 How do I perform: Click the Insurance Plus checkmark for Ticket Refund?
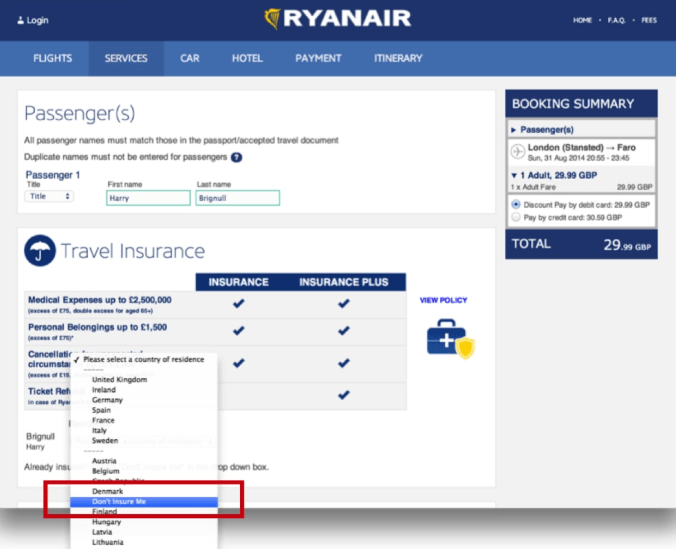pos(344,395)
